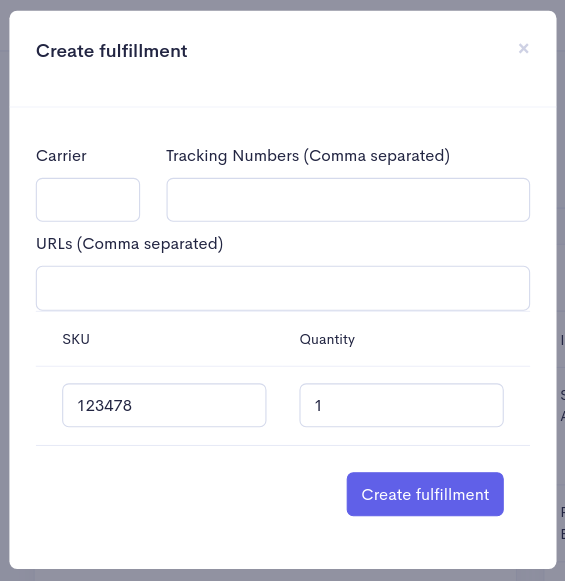Click the Carrier label
Screen dimensions: 565x581
61,156
